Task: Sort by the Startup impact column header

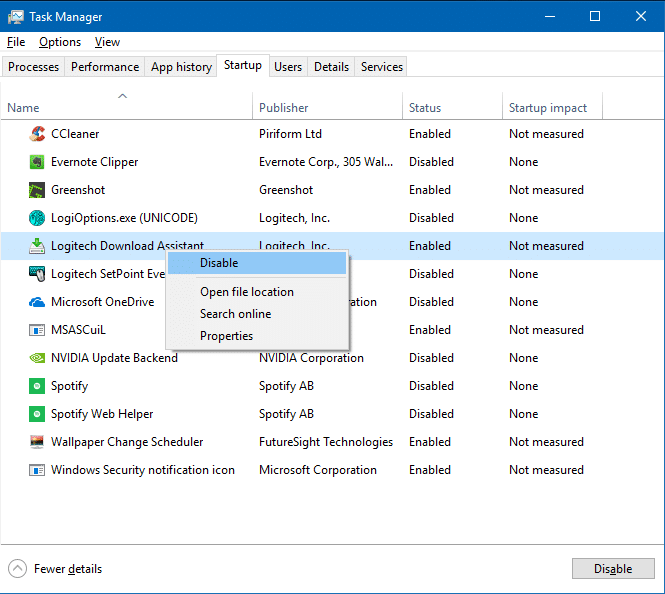Action: click(552, 108)
